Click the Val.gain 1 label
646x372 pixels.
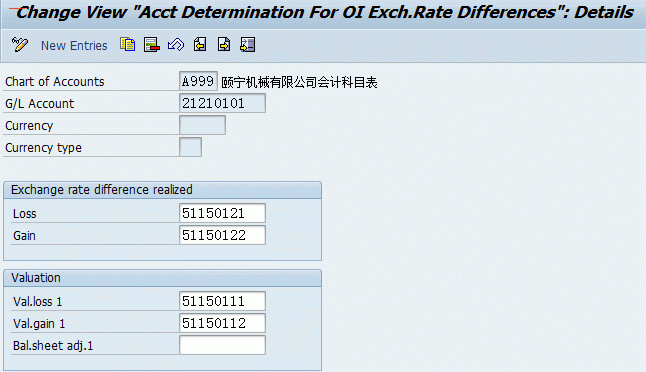pyautogui.click(x=39, y=324)
